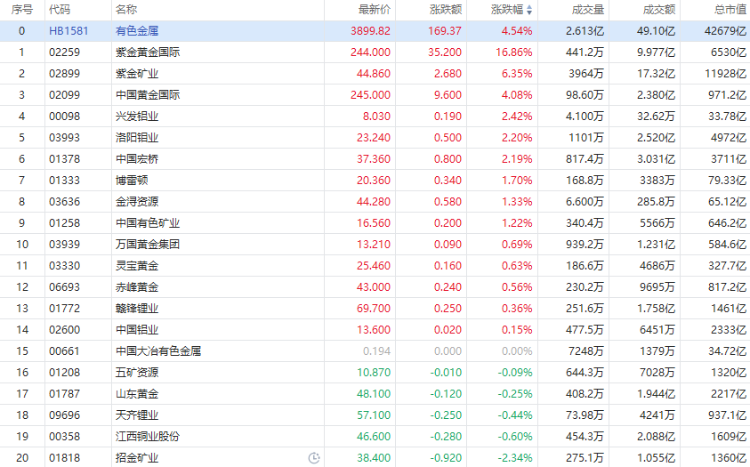Click turnover value 49.10亿
Viewport: 750px width, 467px height.
[x=656, y=31]
